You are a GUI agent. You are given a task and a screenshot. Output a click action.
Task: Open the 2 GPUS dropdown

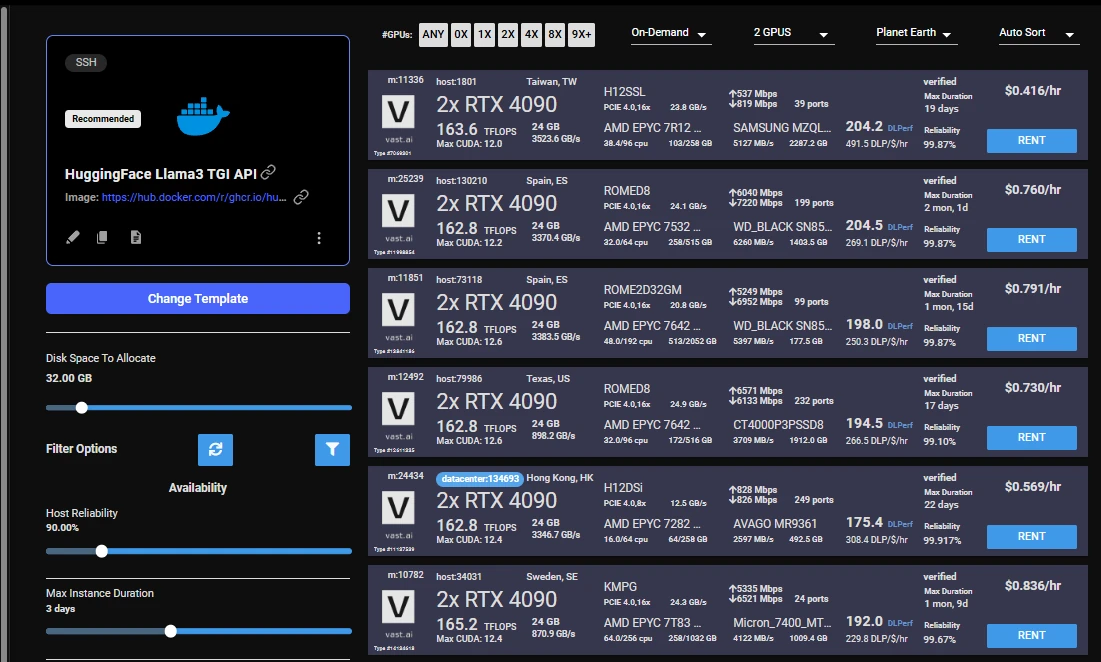[x=793, y=33]
